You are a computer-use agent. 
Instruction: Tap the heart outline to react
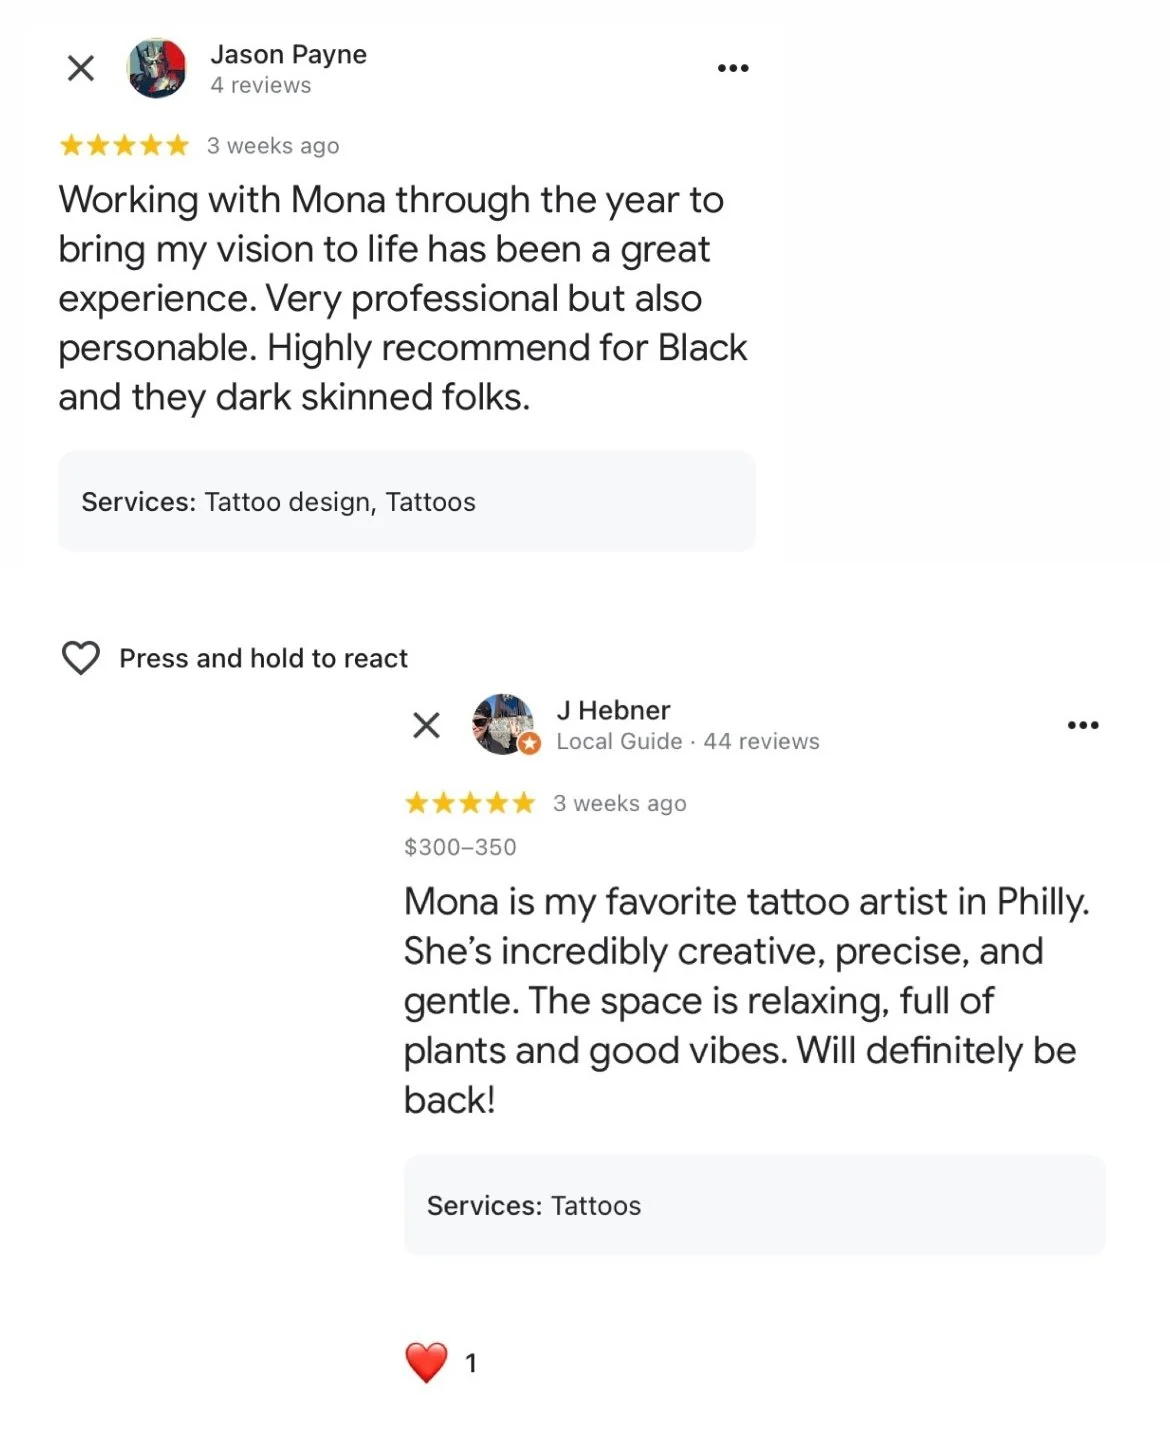81,658
